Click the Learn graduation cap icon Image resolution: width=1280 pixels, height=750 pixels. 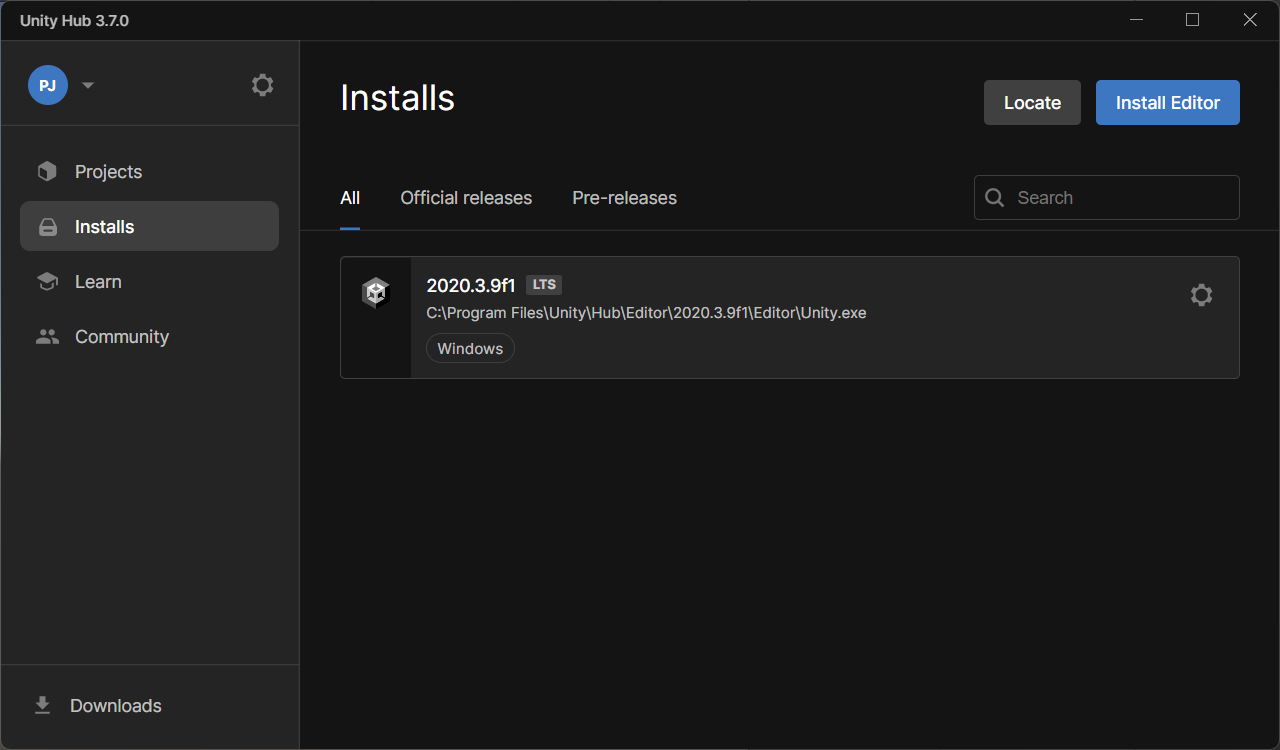[x=47, y=282]
